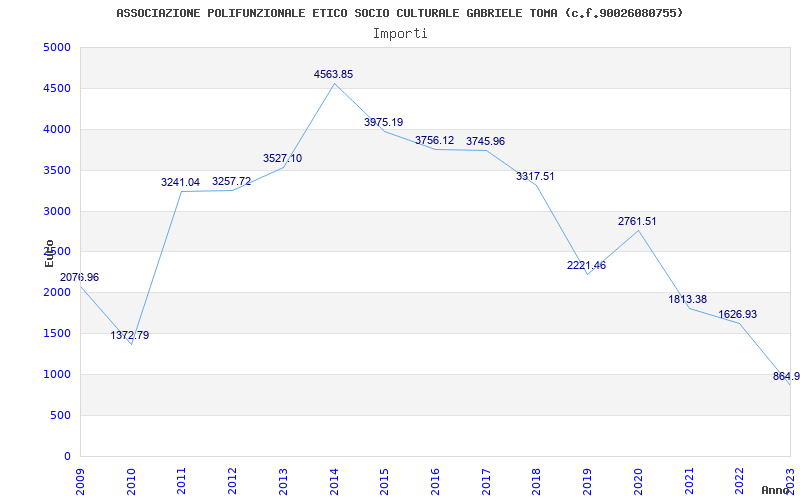Click the Anno axis title
The height and width of the screenshot is (500, 800).
(776, 490)
